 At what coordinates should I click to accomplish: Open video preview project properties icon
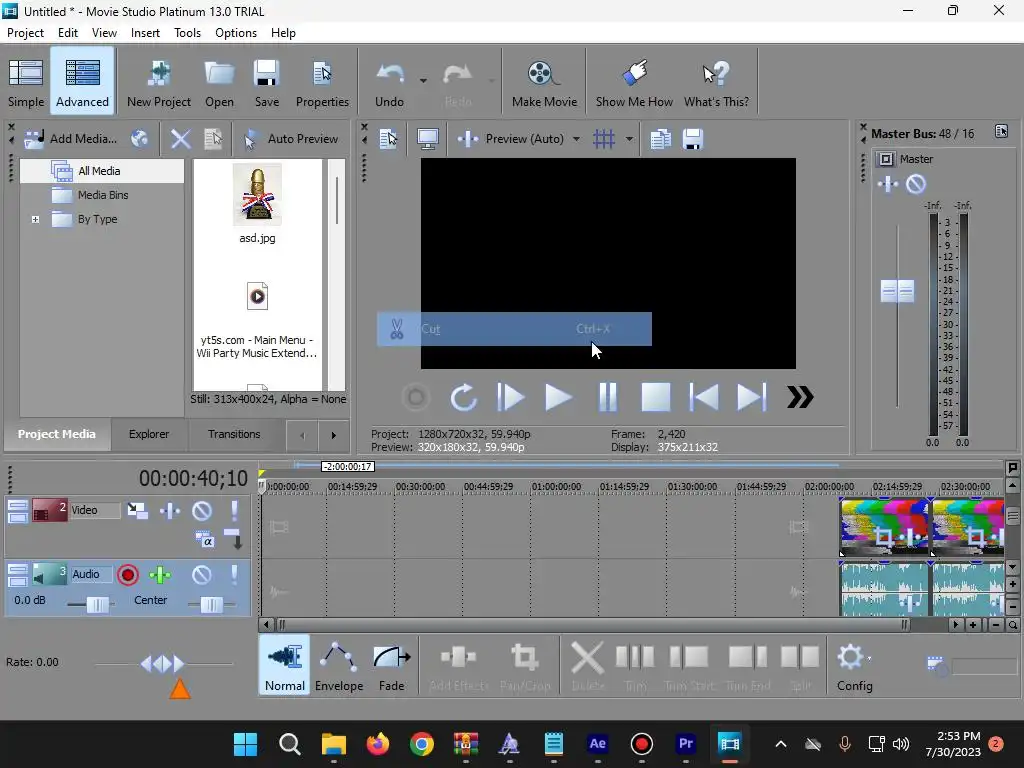(x=389, y=138)
